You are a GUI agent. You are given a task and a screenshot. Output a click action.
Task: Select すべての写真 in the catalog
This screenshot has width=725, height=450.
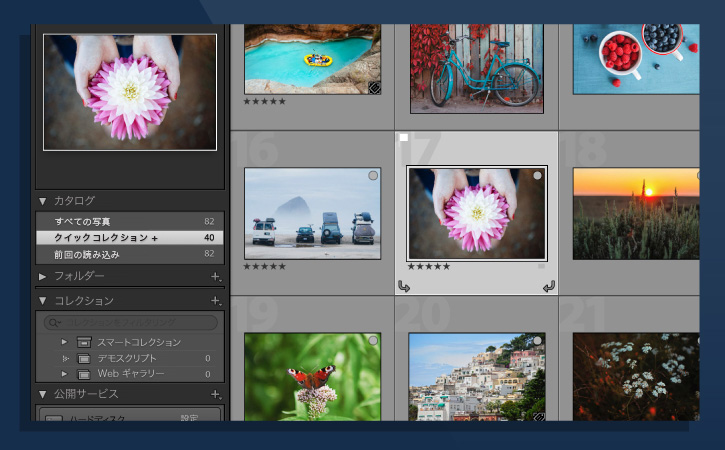[130, 222]
